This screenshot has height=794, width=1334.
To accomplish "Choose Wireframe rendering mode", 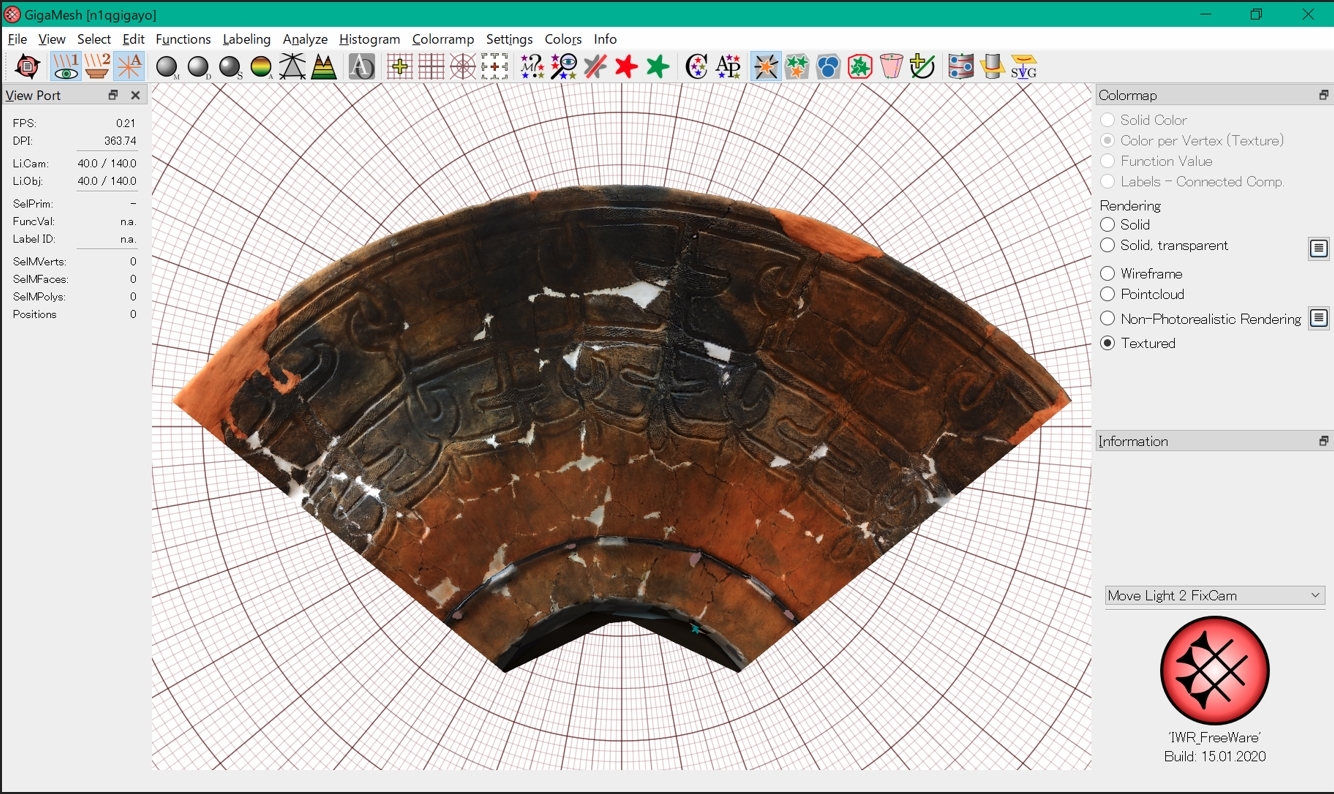I will (1108, 273).
